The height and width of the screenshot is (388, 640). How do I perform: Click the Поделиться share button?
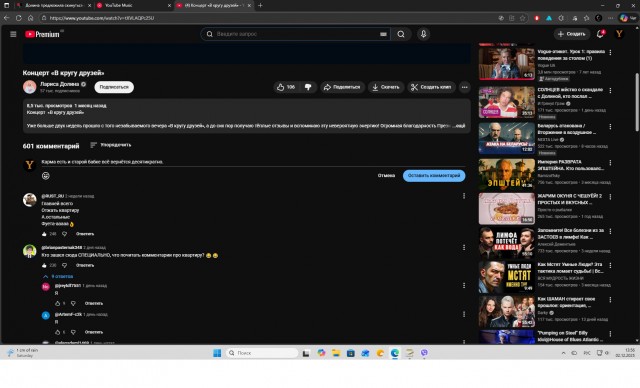pyautogui.click(x=342, y=87)
